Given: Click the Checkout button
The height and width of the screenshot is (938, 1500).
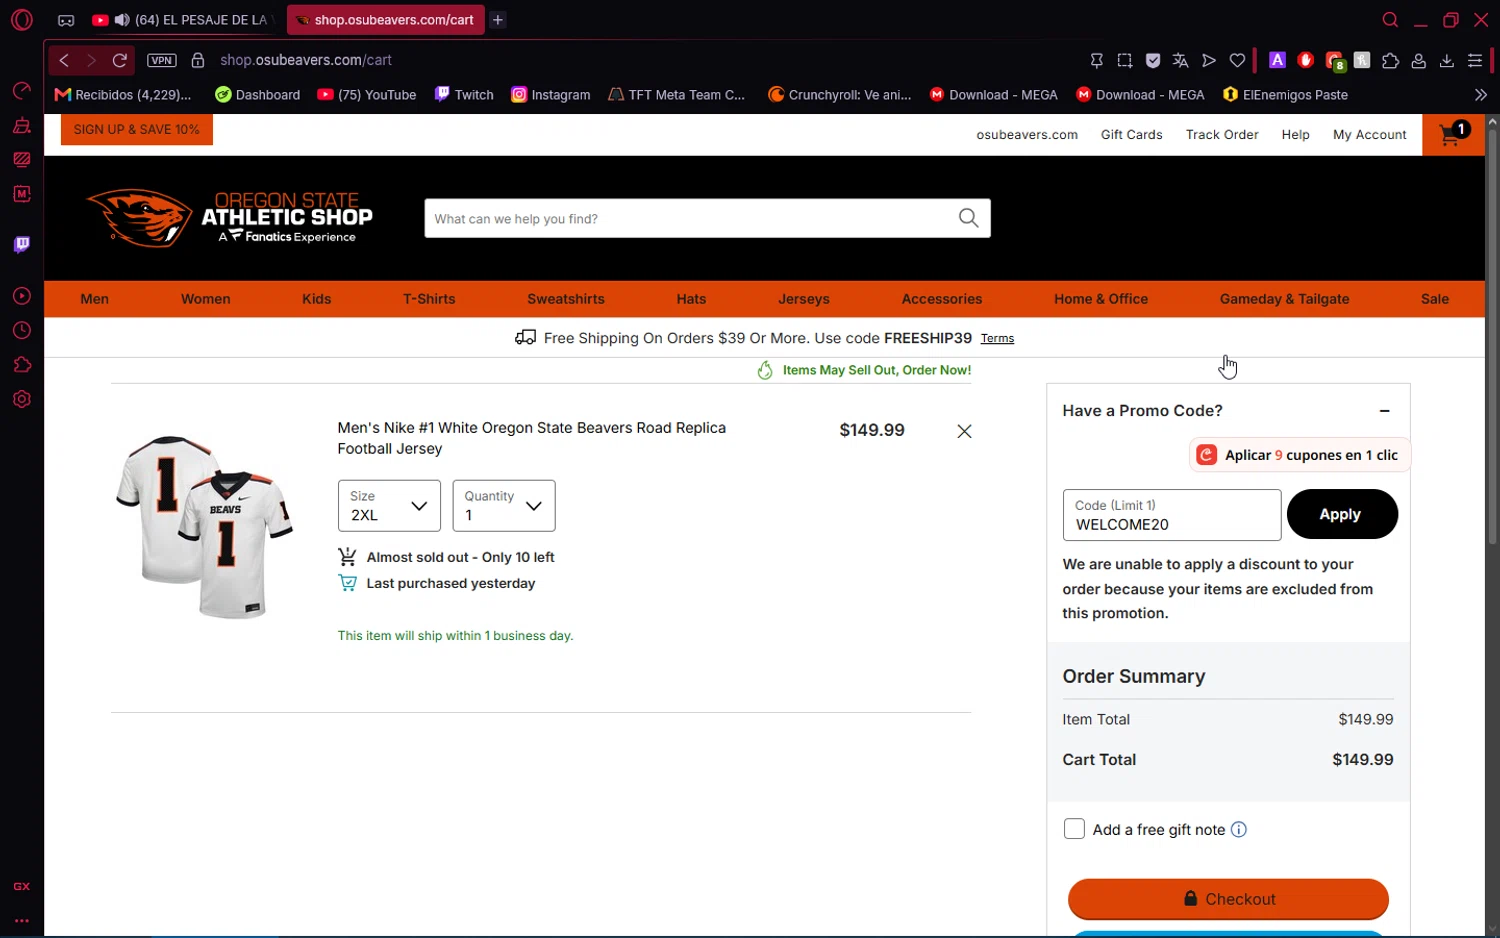Looking at the screenshot, I should (x=1228, y=899).
